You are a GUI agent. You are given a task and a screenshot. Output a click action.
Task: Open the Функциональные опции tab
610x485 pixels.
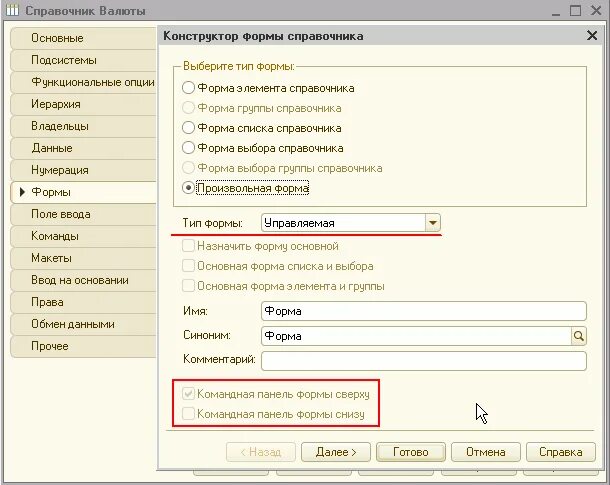tap(83, 82)
